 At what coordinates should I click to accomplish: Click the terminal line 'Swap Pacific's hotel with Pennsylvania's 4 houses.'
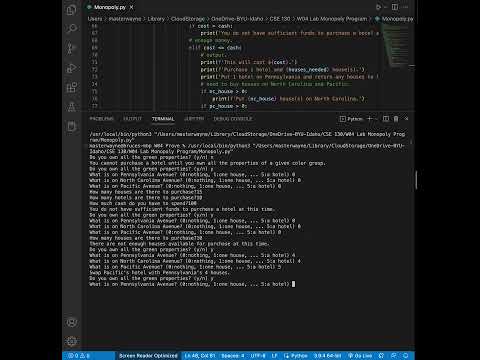(159, 273)
